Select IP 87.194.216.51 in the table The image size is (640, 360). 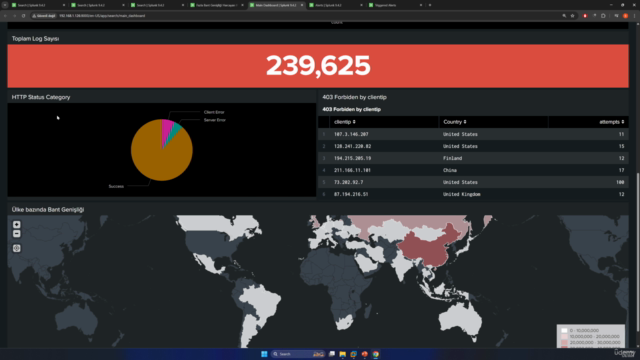(x=351, y=194)
